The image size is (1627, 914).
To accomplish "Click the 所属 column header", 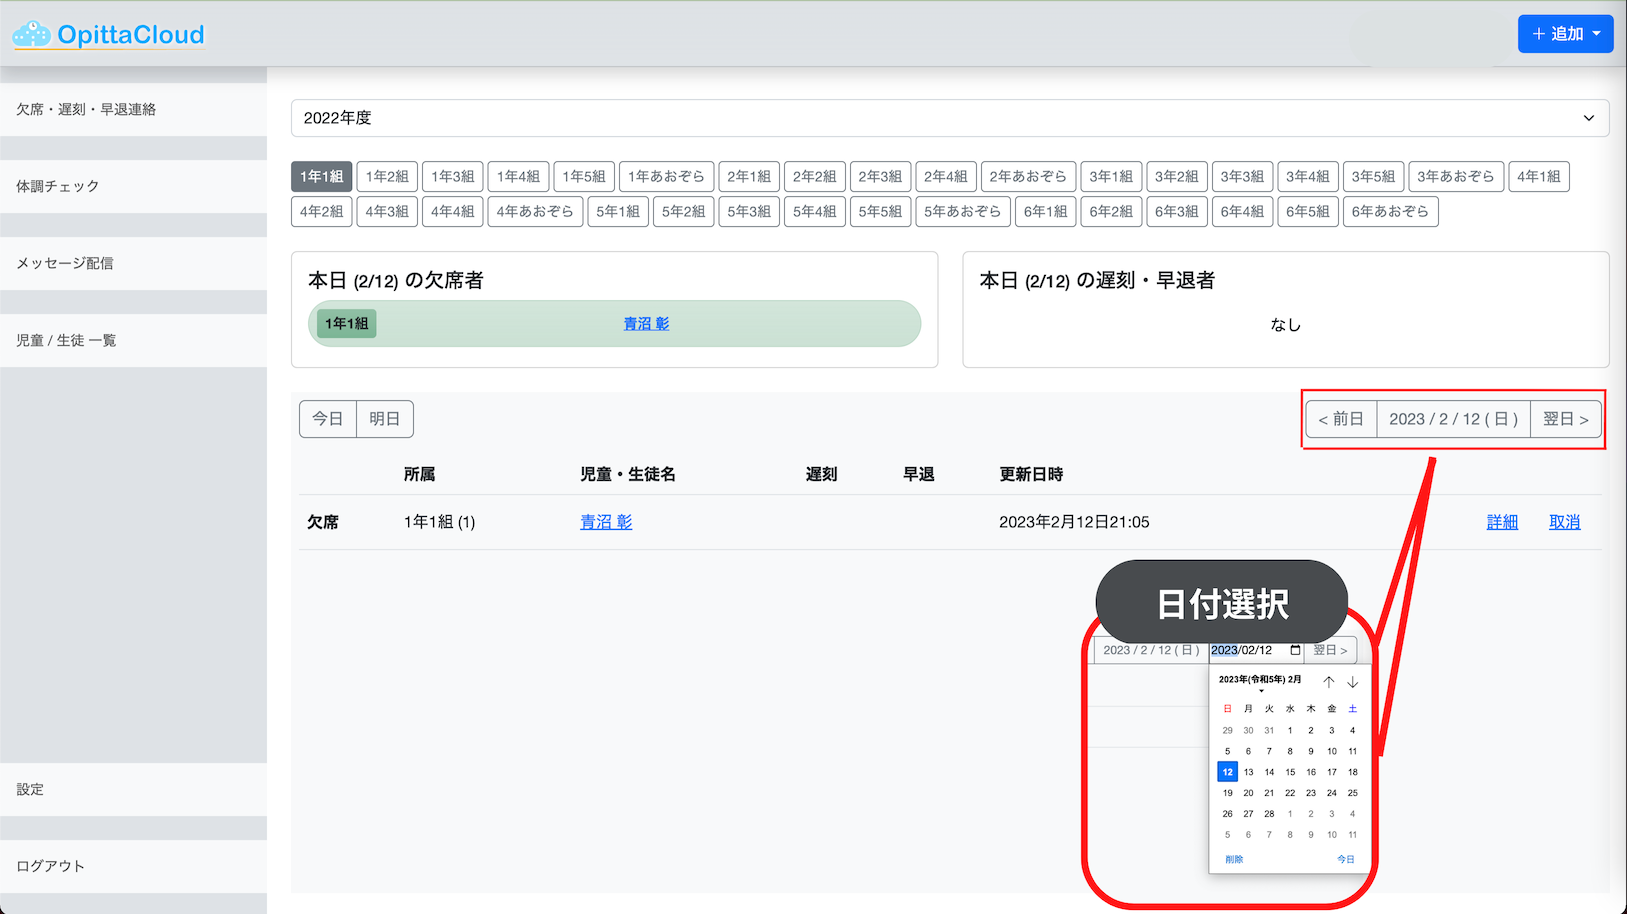I will (x=420, y=474).
